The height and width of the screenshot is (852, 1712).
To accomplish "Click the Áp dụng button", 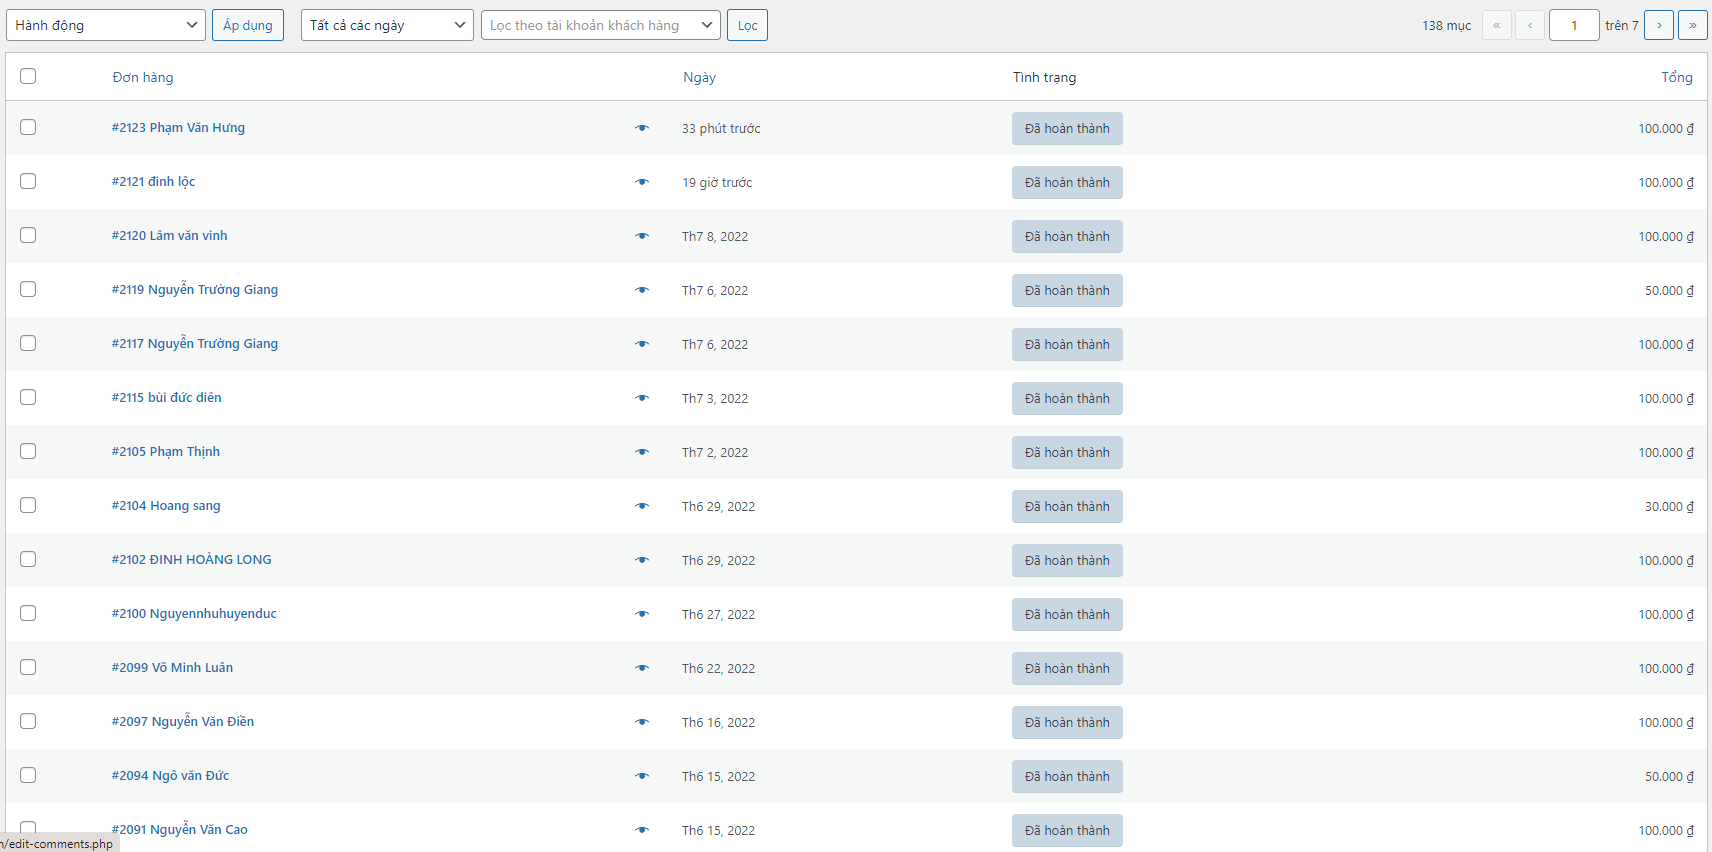I will [x=248, y=25].
